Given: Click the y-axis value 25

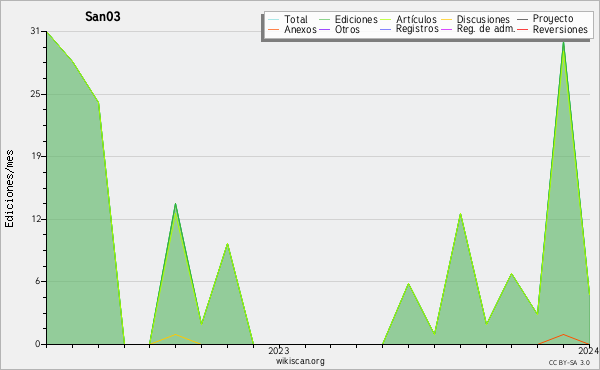Looking at the screenshot, I should click(x=35, y=94).
